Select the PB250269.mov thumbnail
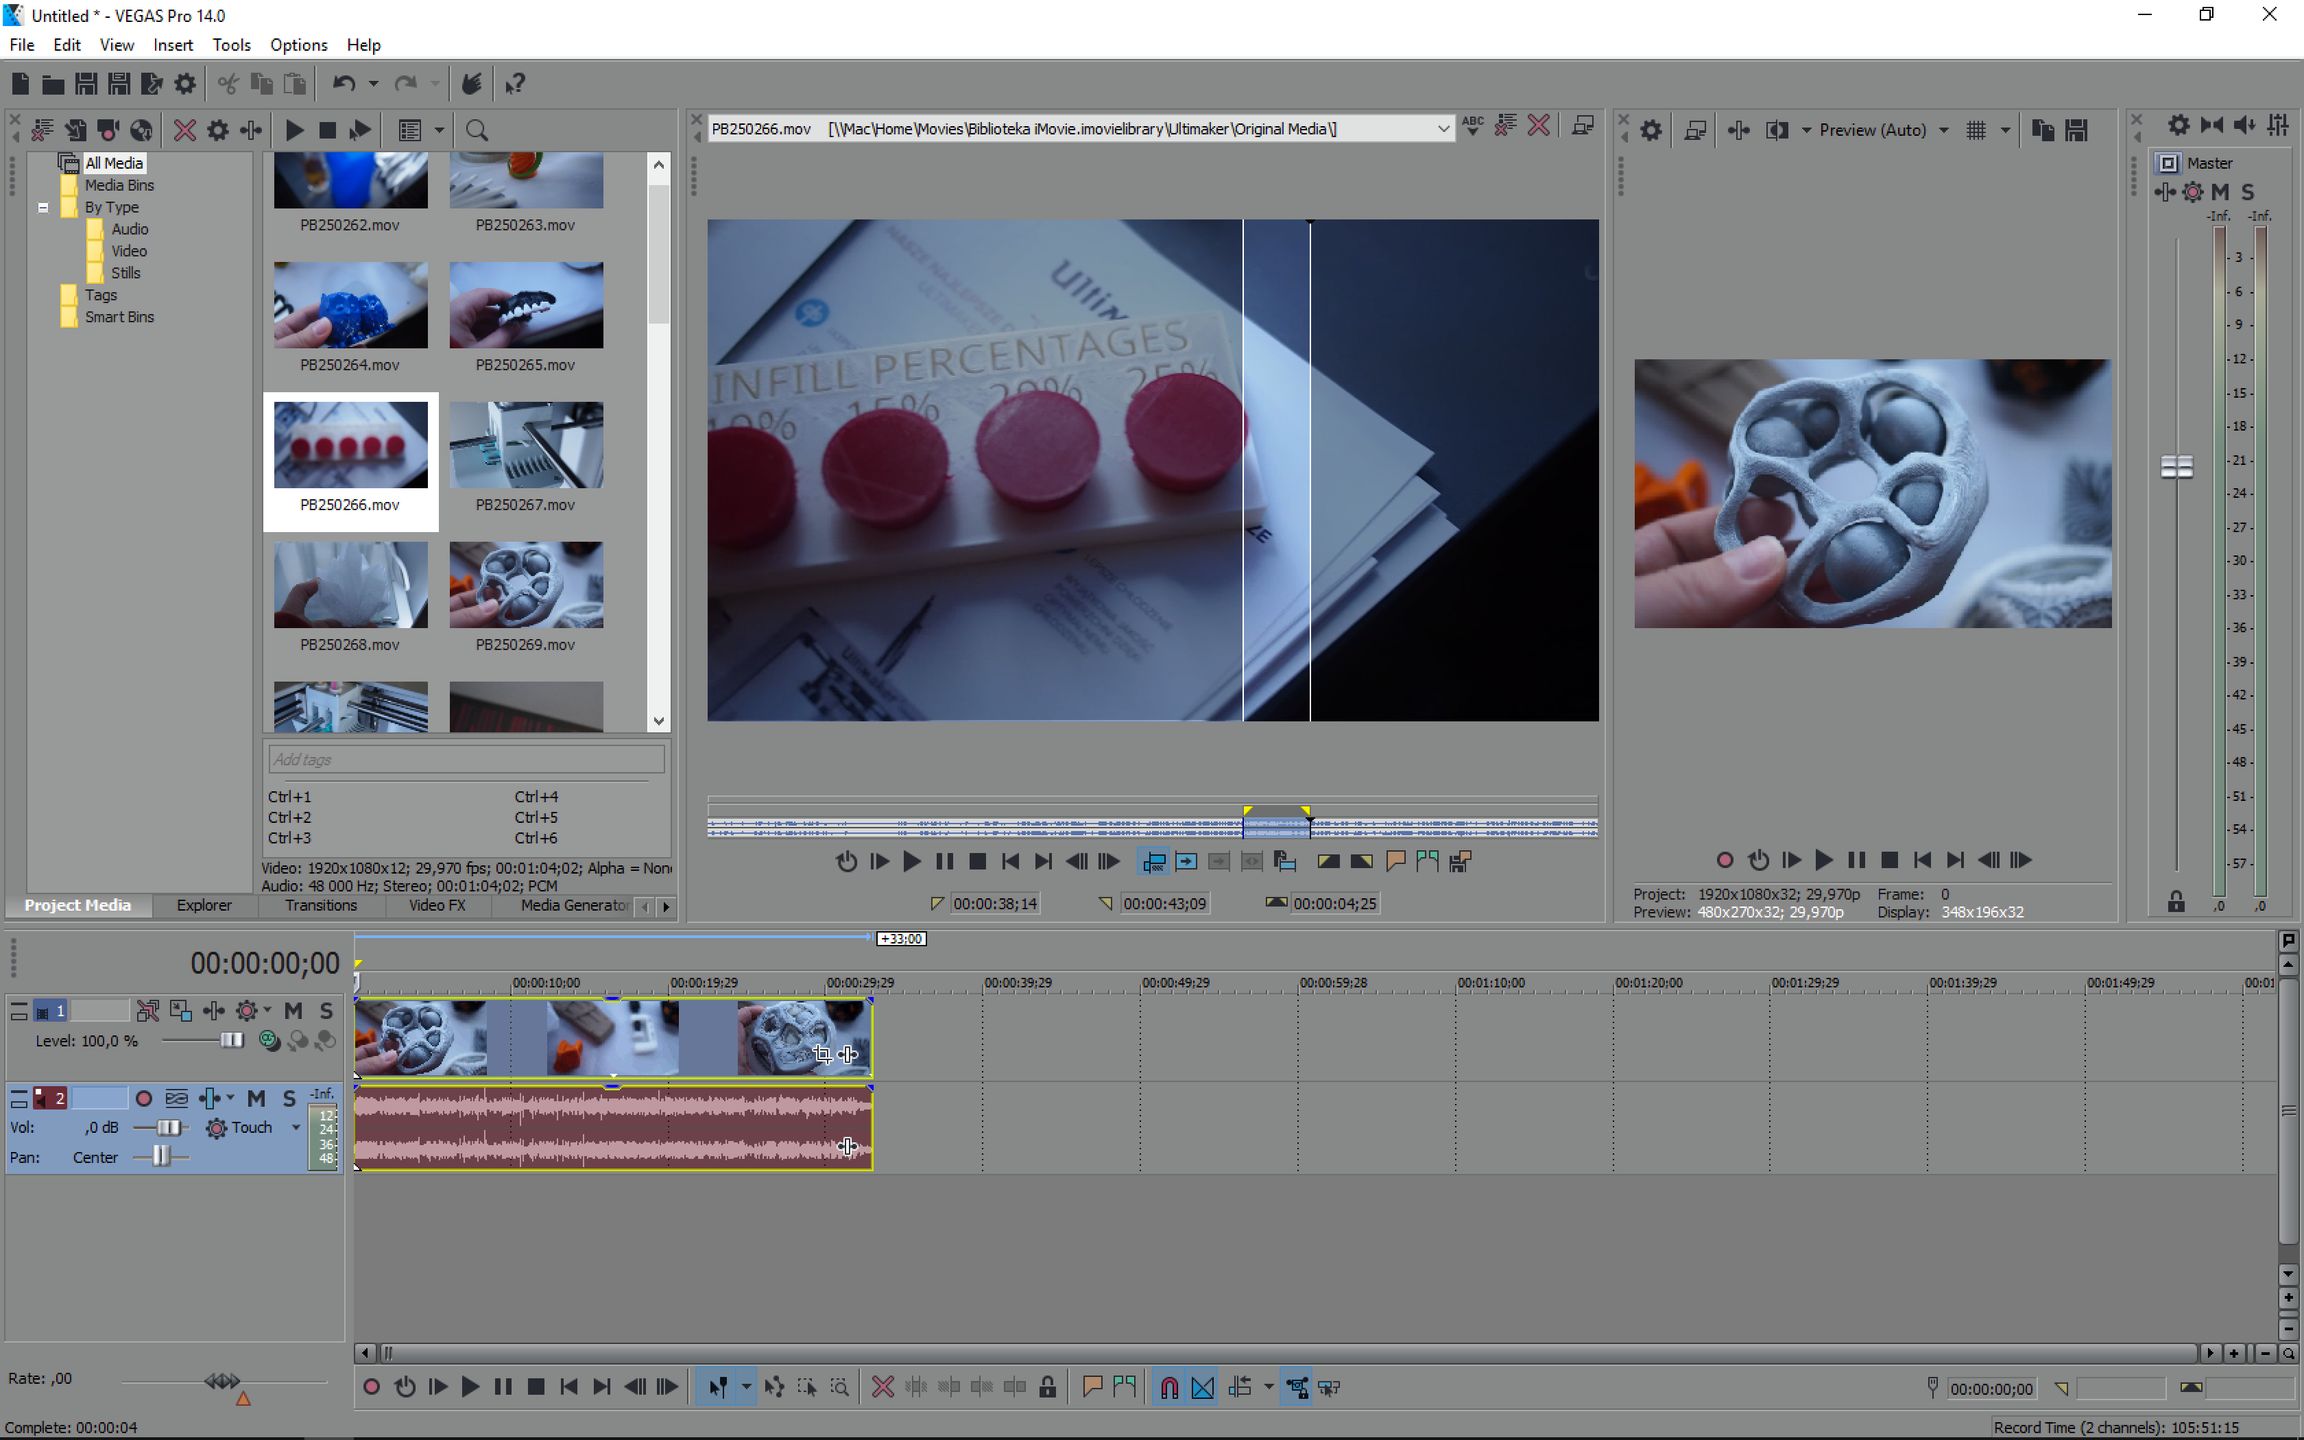 (x=526, y=586)
